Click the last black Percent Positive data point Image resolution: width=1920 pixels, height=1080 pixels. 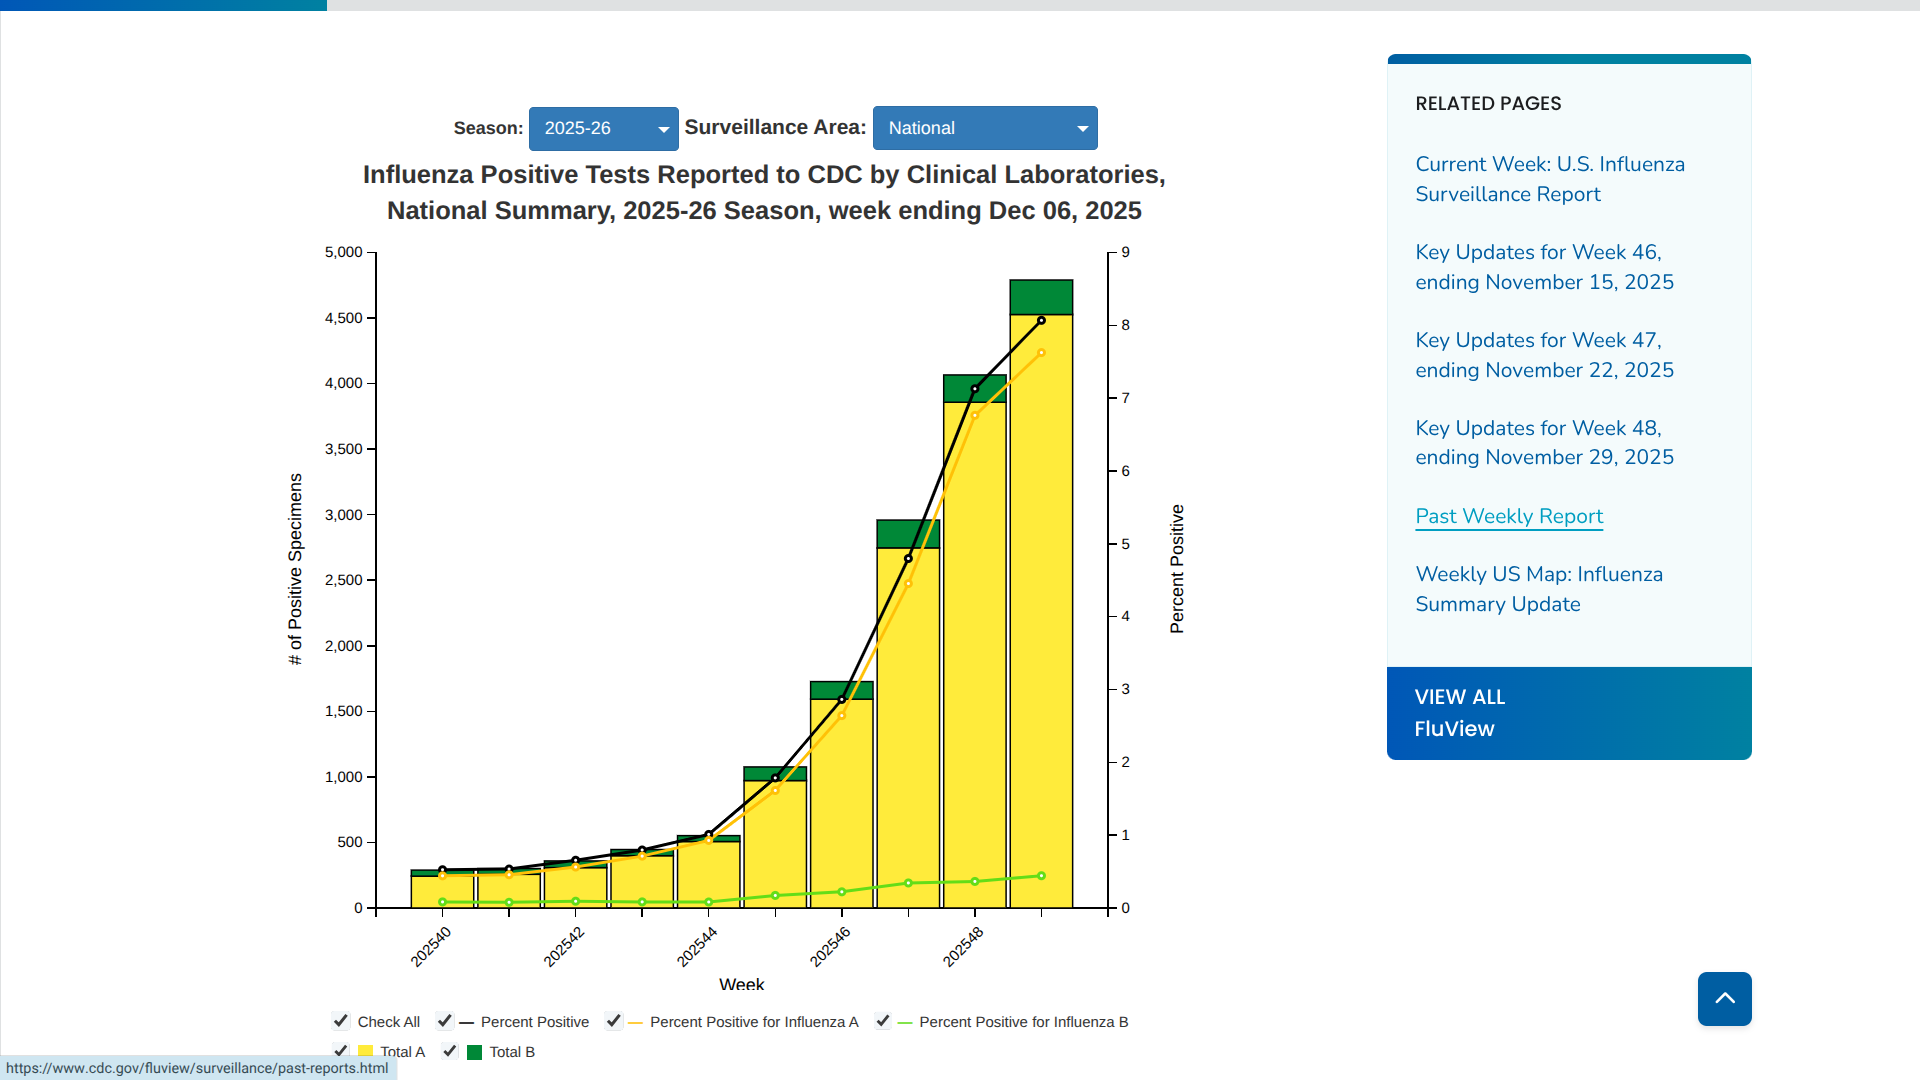1041,320
